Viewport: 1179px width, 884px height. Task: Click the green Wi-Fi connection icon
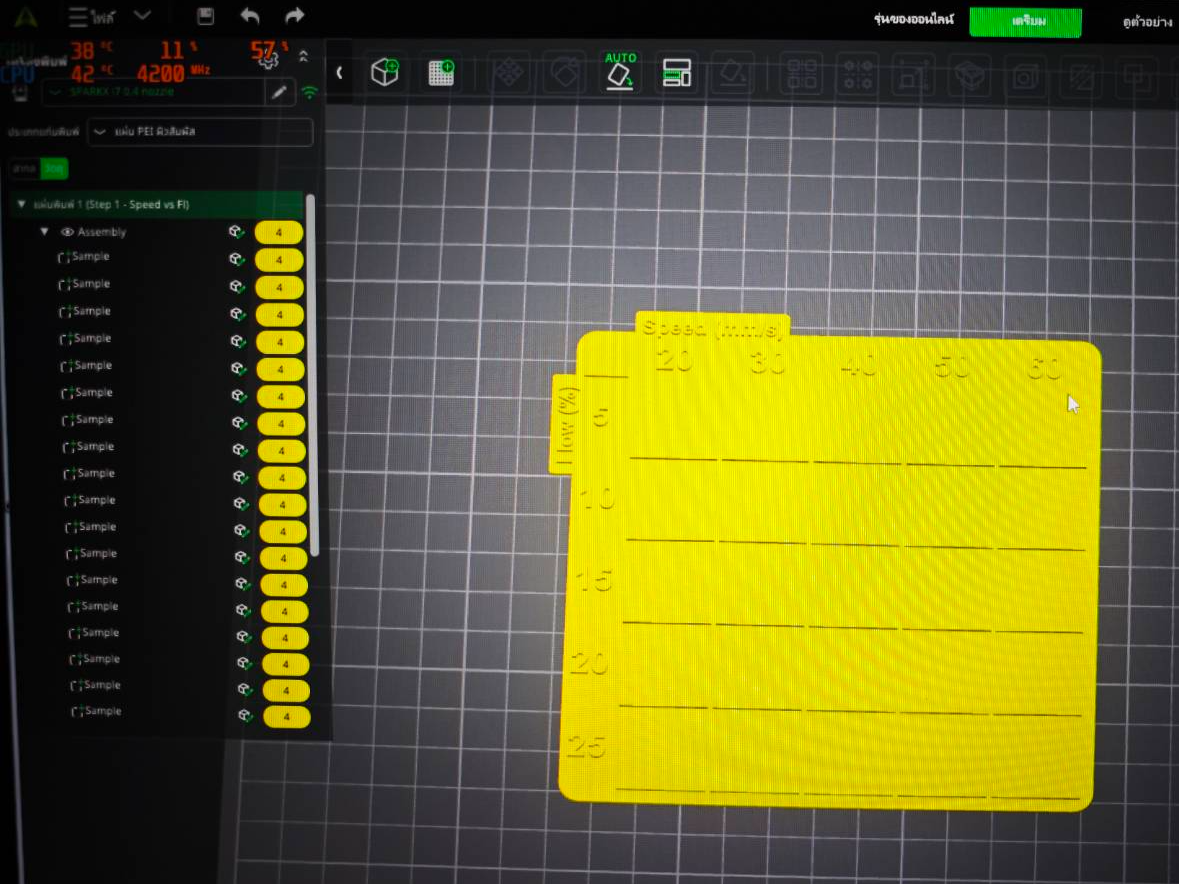point(309,92)
